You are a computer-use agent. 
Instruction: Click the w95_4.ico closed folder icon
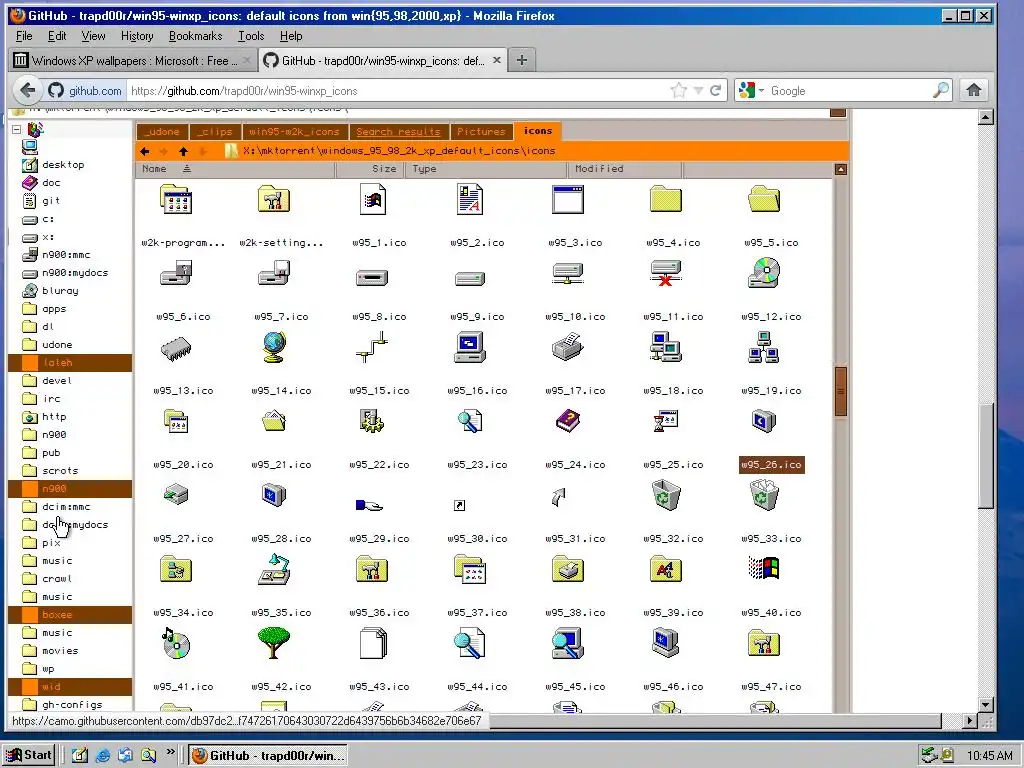[666, 199]
